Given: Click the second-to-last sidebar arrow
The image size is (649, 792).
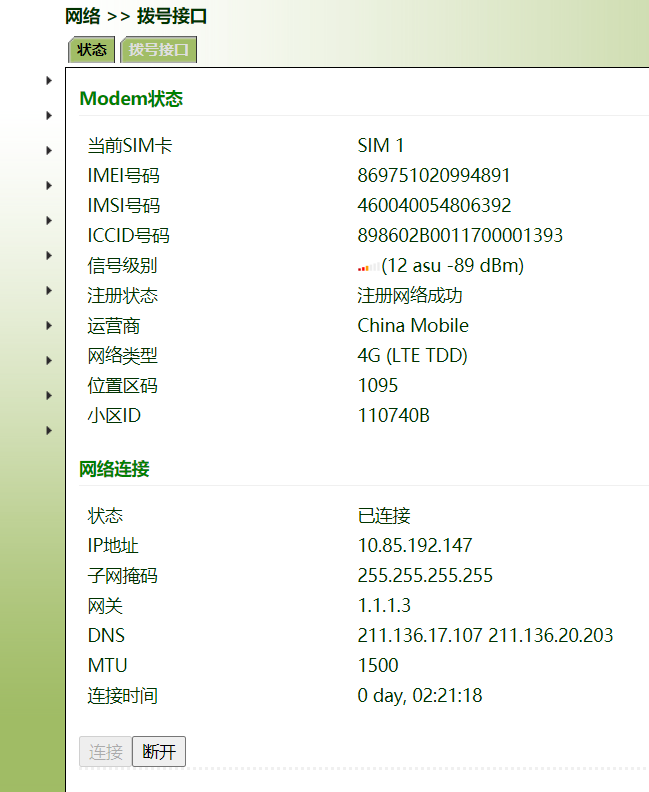Looking at the screenshot, I should [x=49, y=395].
